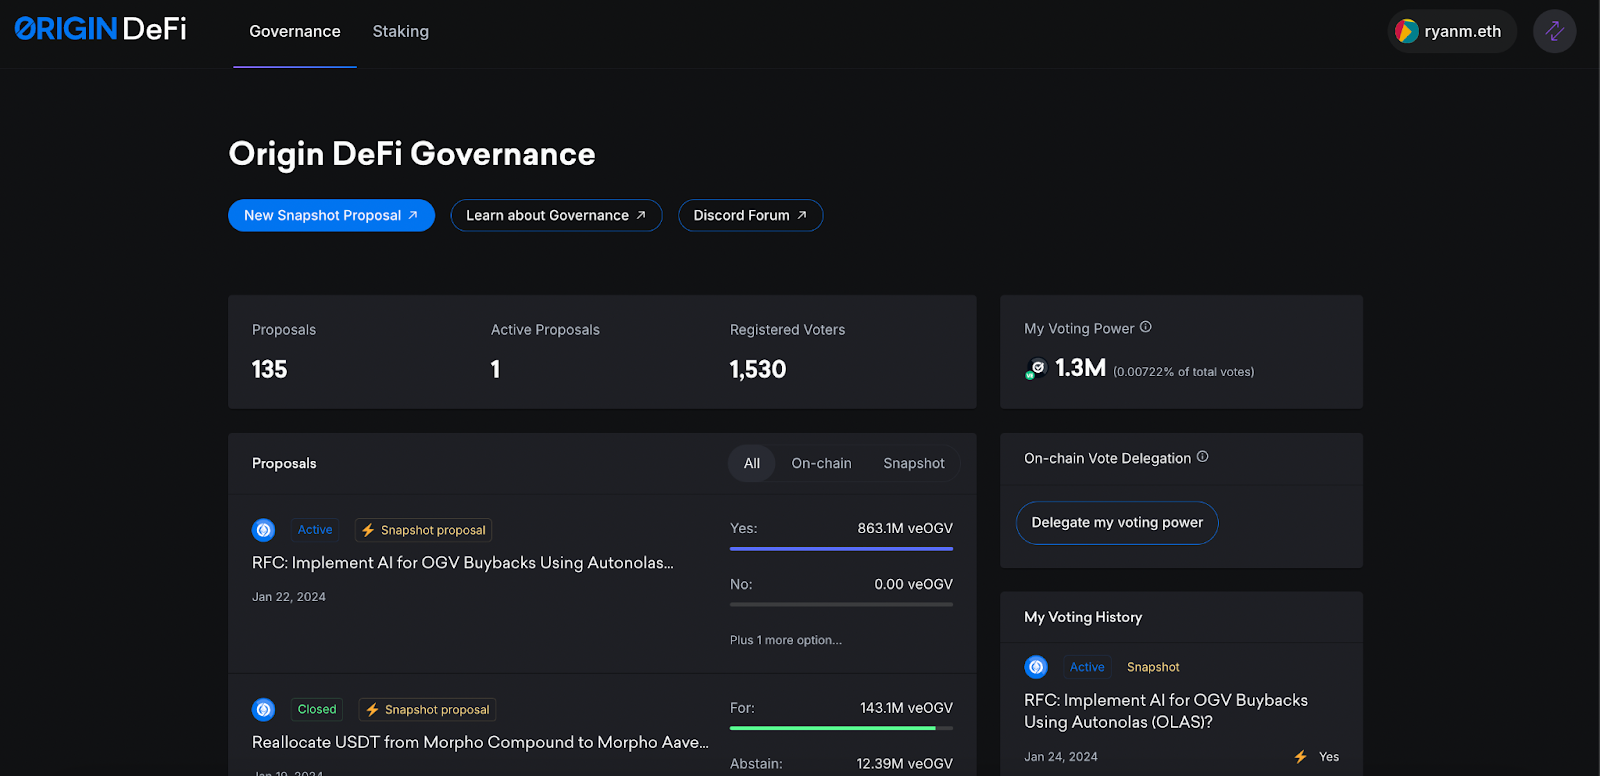Click the 863.1M veOGV Yes total
Screen dimensions: 1600x776
click(905, 528)
